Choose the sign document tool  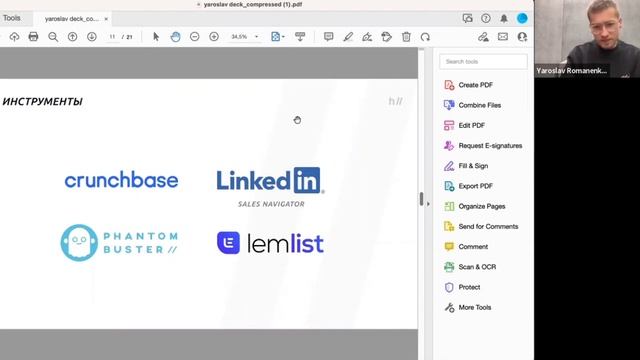[367, 37]
